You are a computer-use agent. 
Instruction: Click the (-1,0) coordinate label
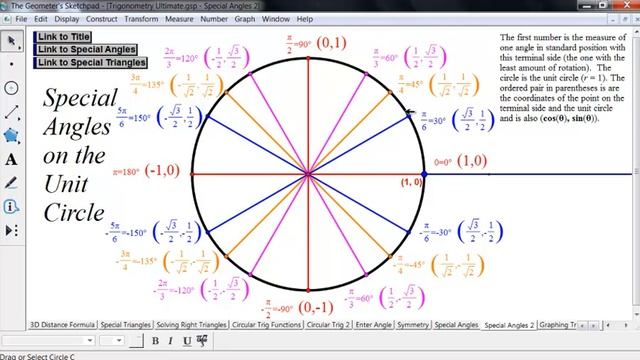(x=162, y=170)
